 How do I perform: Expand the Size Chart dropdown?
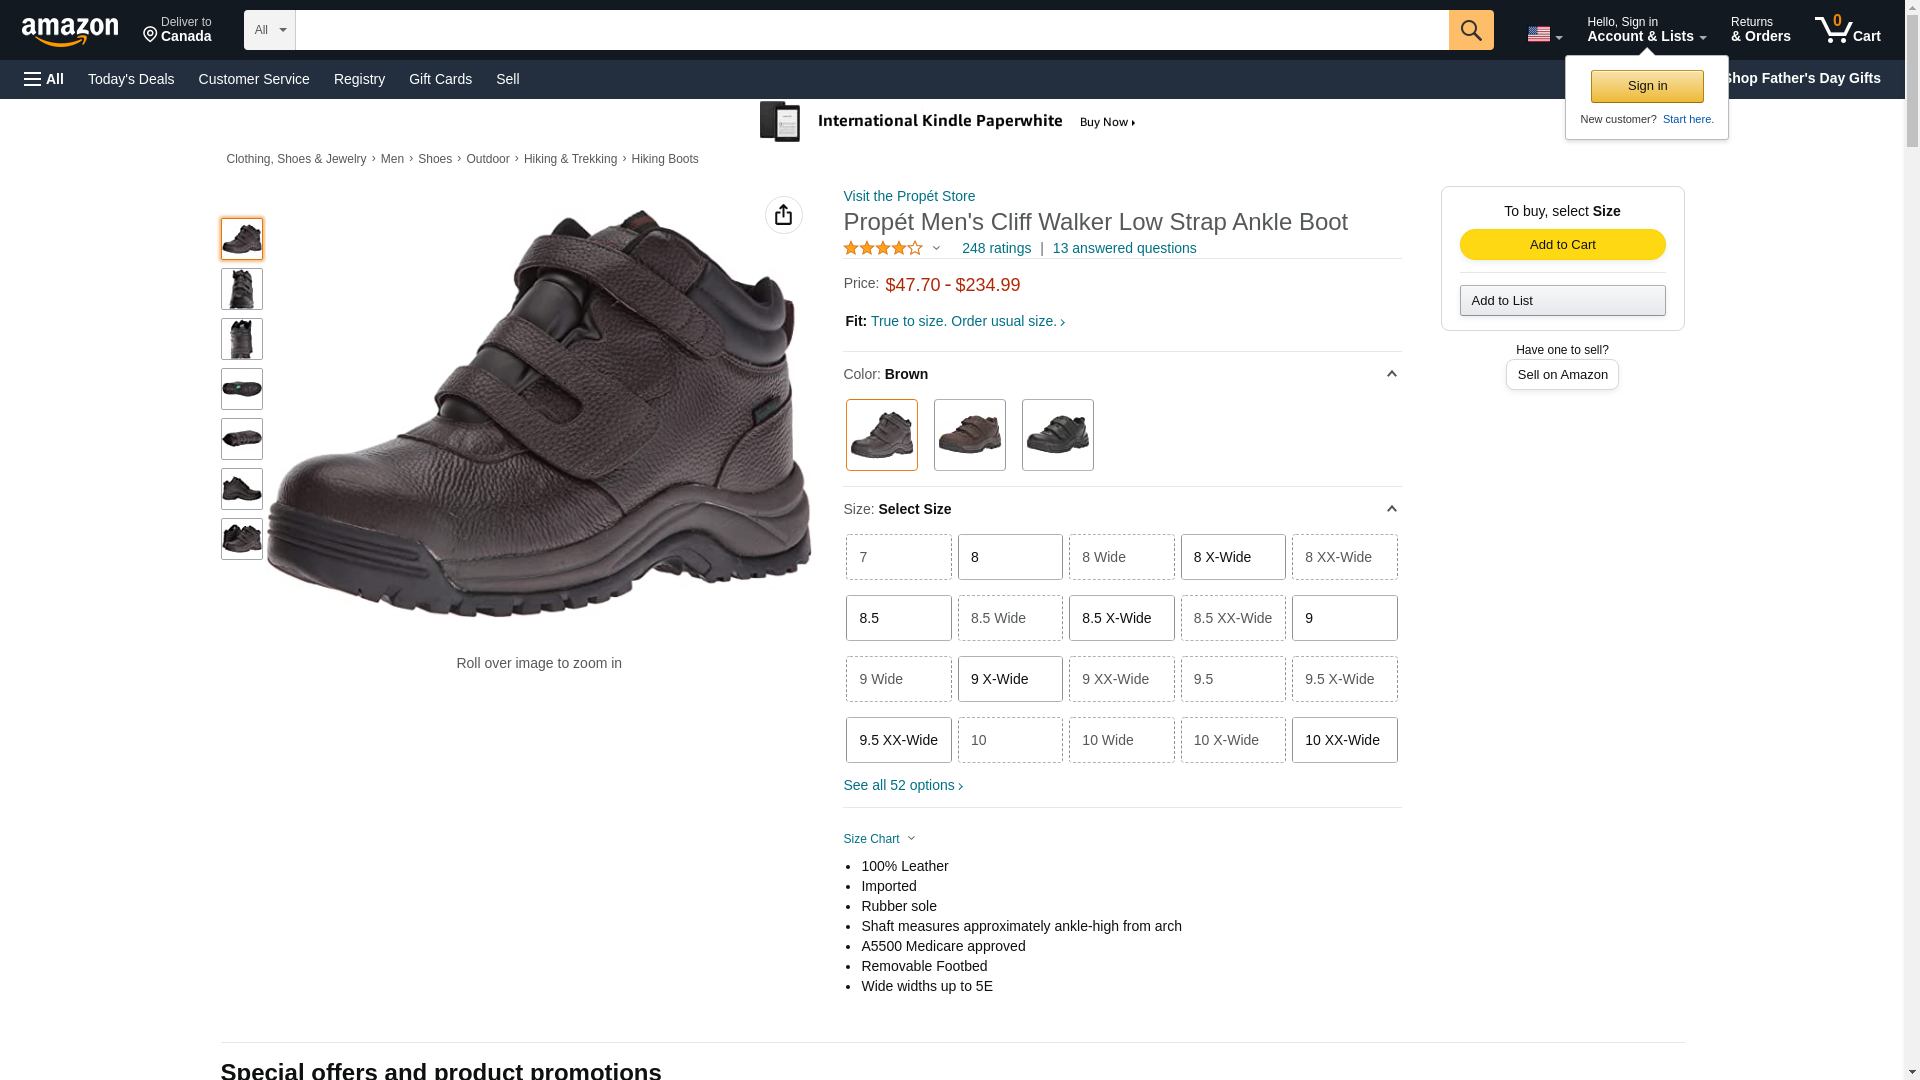879,839
